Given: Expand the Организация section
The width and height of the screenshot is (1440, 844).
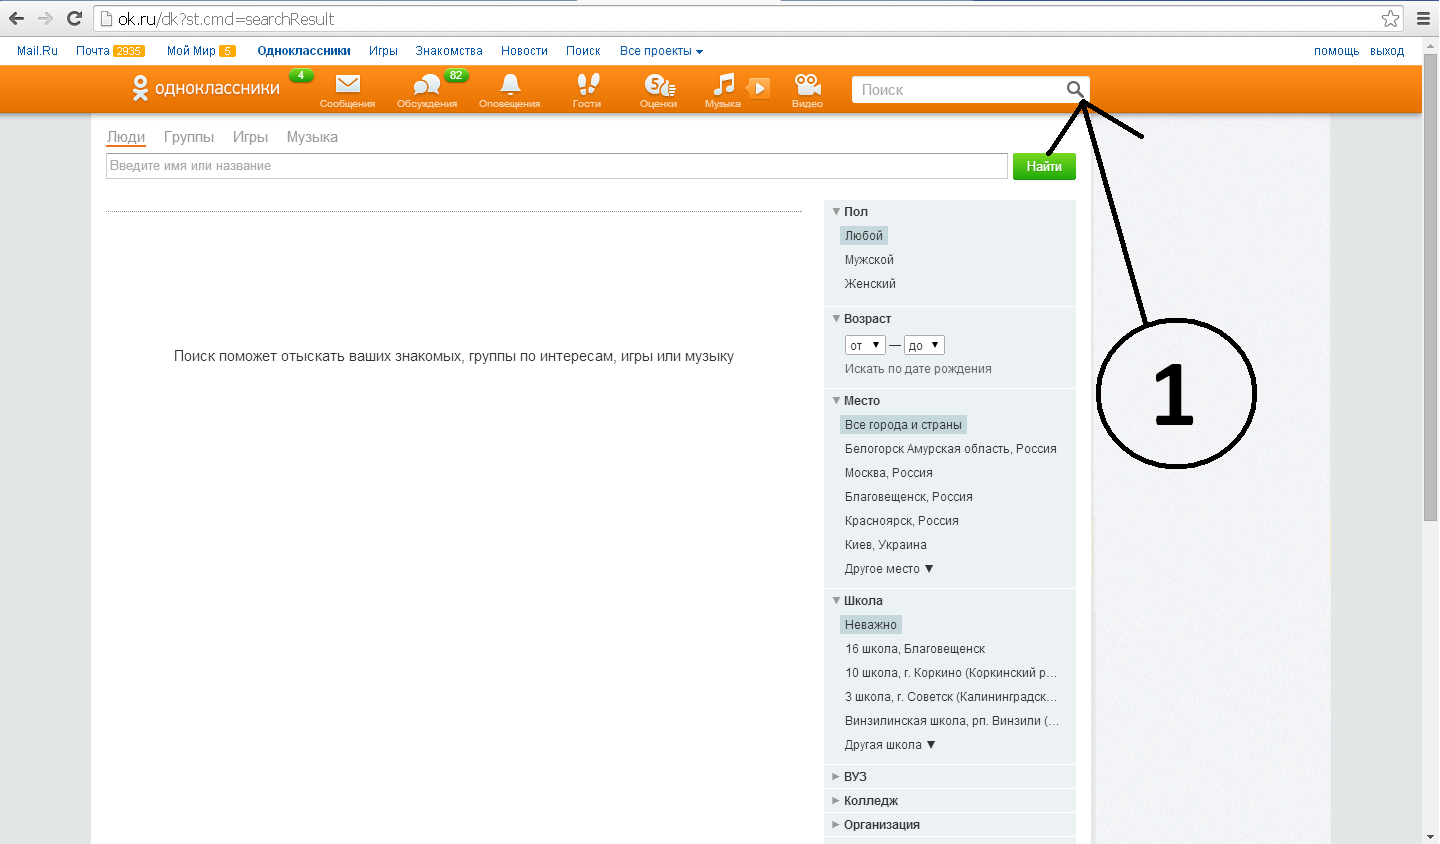Looking at the screenshot, I should pos(876,825).
